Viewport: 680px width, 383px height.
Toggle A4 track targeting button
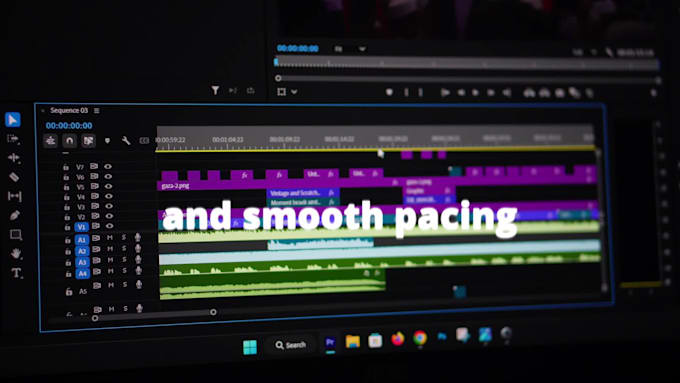pos(83,274)
